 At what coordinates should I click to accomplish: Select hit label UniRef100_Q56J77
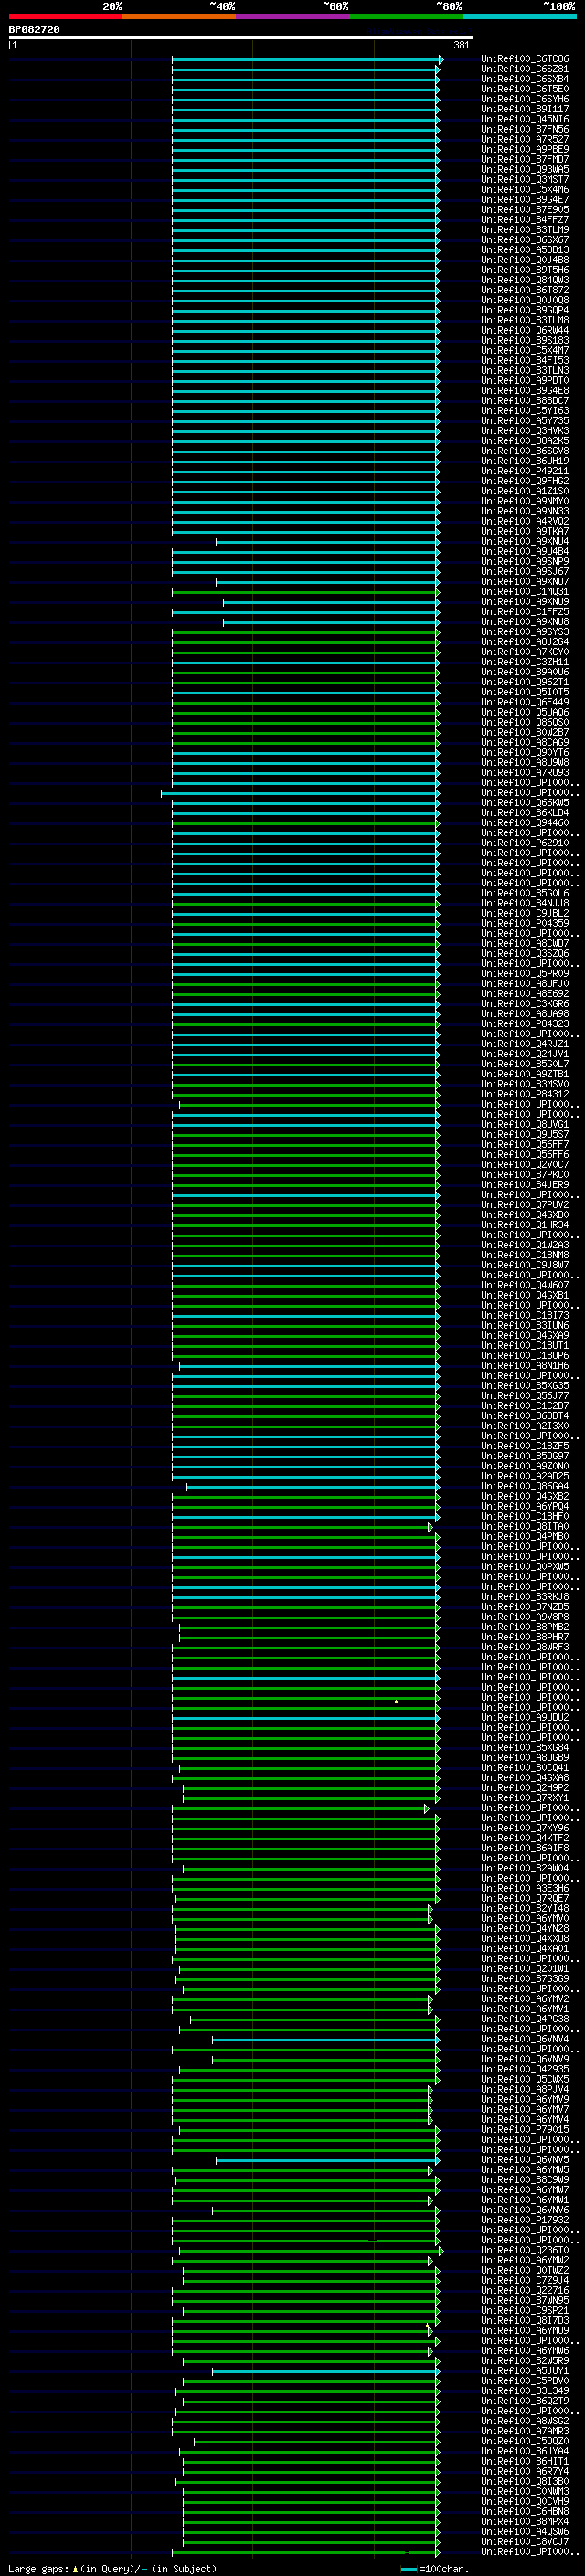coord(525,1396)
